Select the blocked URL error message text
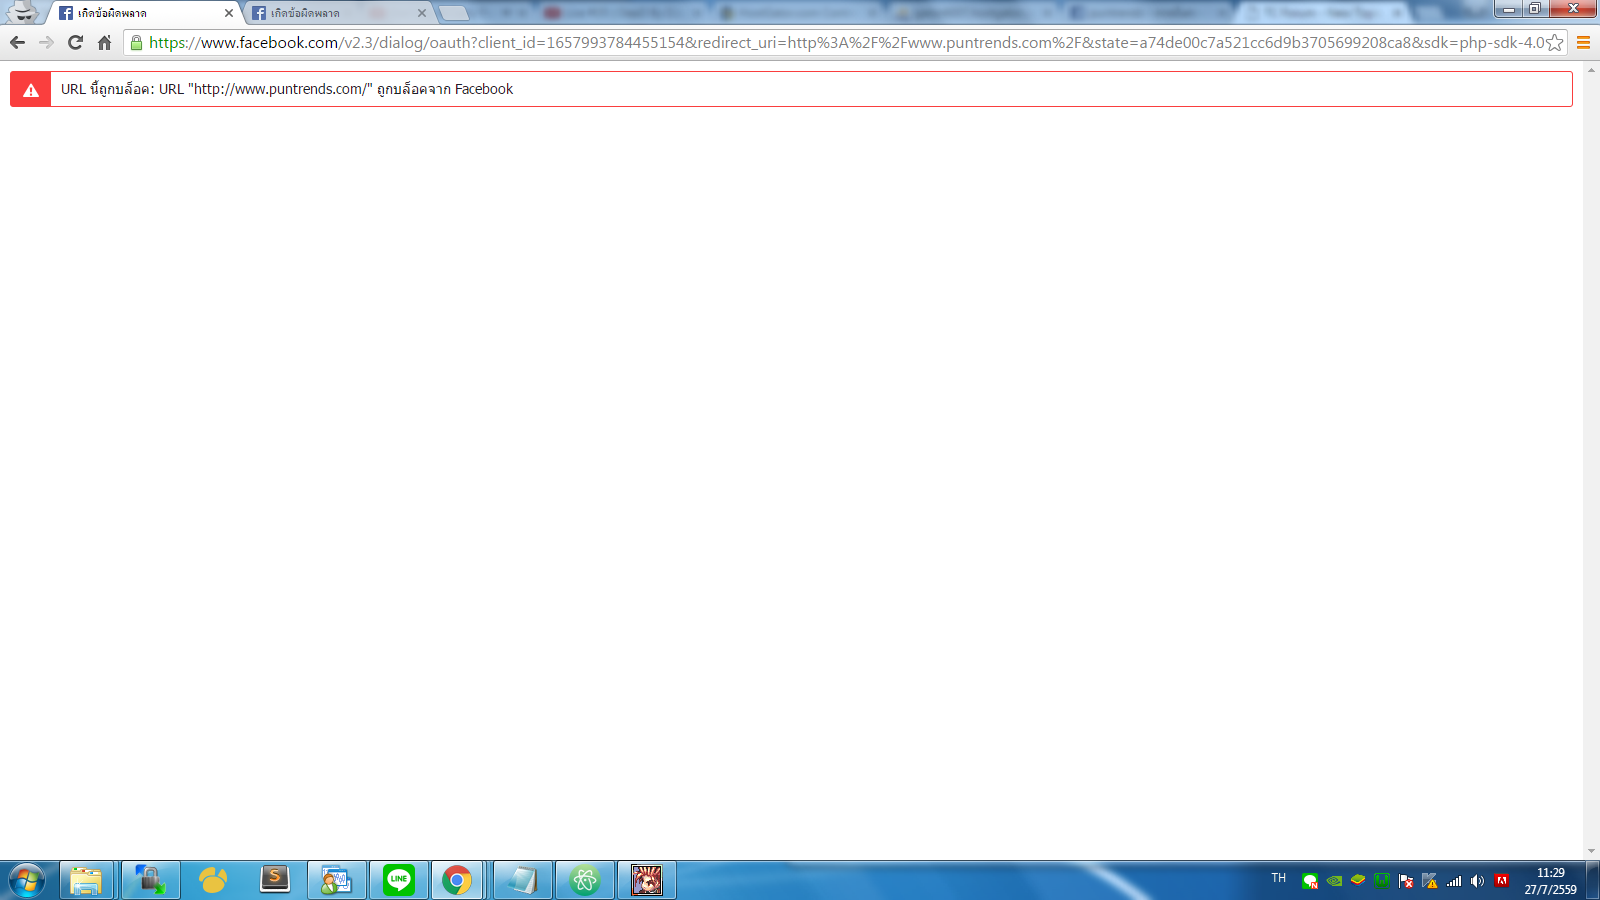The image size is (1600, 900). [287, 89]
